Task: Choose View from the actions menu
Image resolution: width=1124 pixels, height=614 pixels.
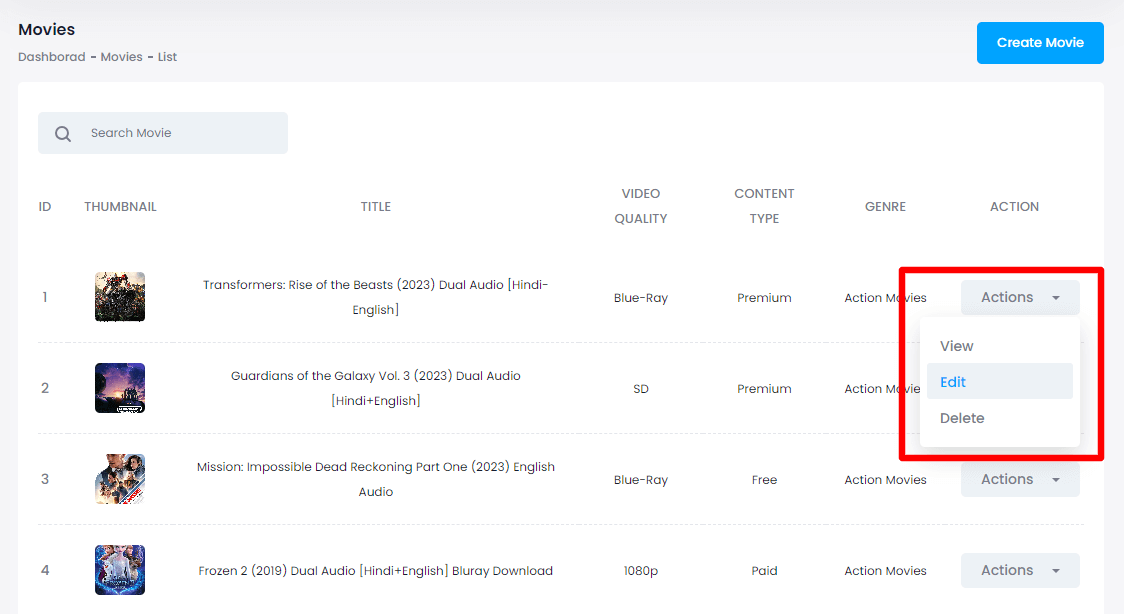Action: (999, 346)
